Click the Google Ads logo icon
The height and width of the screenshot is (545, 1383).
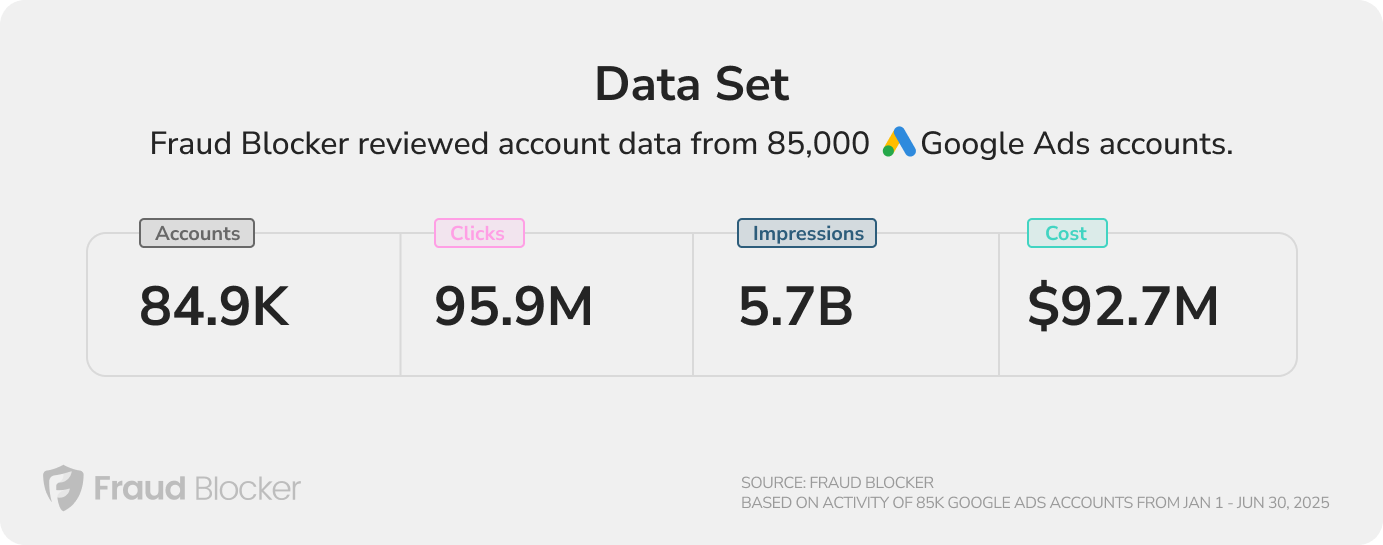899,143
